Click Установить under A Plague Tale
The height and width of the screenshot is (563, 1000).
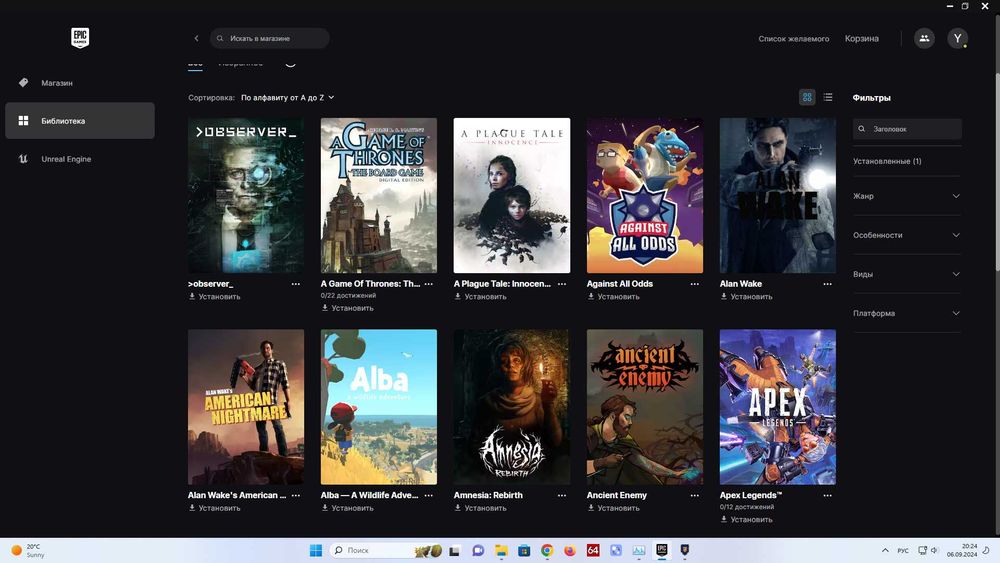480,296
